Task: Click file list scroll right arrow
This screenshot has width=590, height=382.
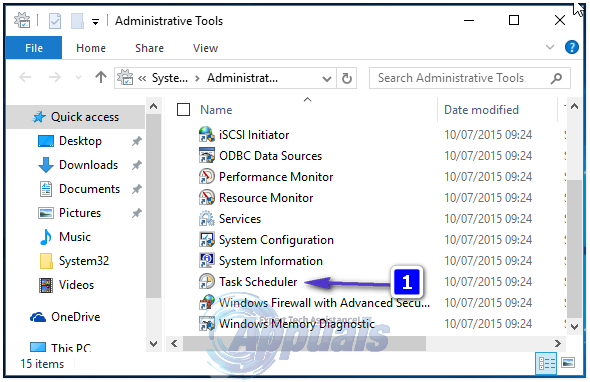Action: (557, 343)
